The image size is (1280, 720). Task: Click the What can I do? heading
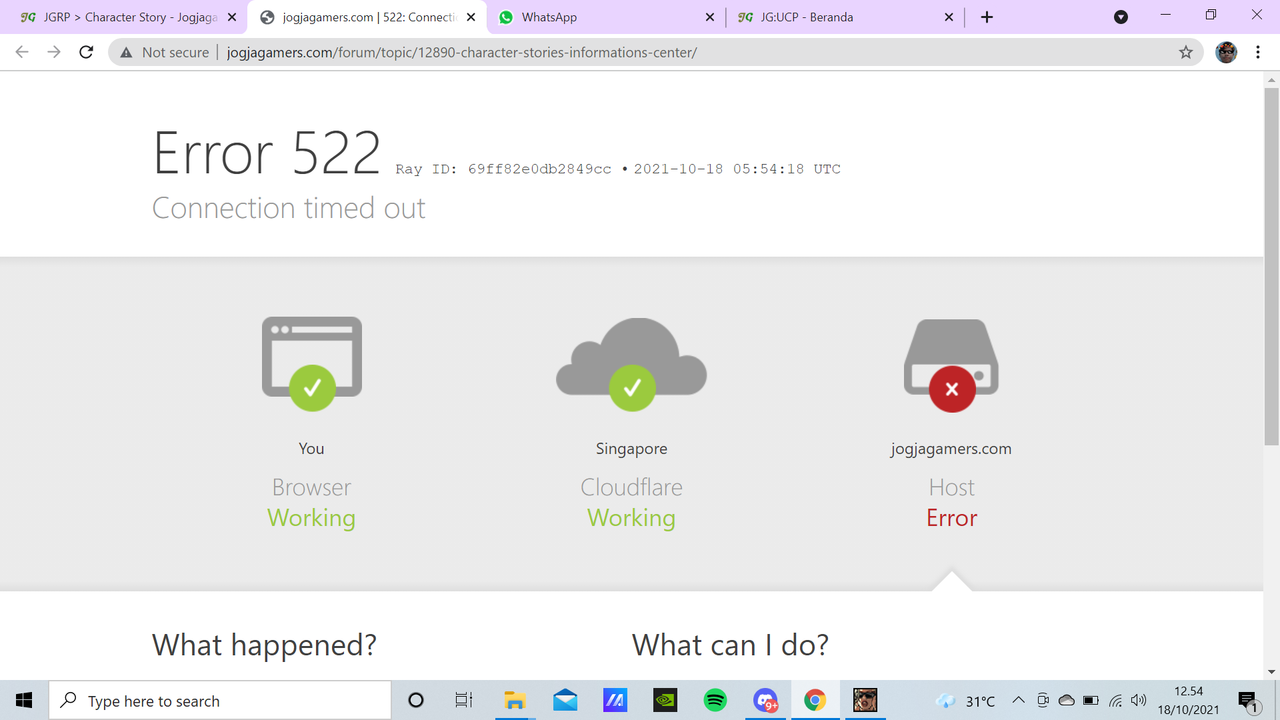click(730, 645)
